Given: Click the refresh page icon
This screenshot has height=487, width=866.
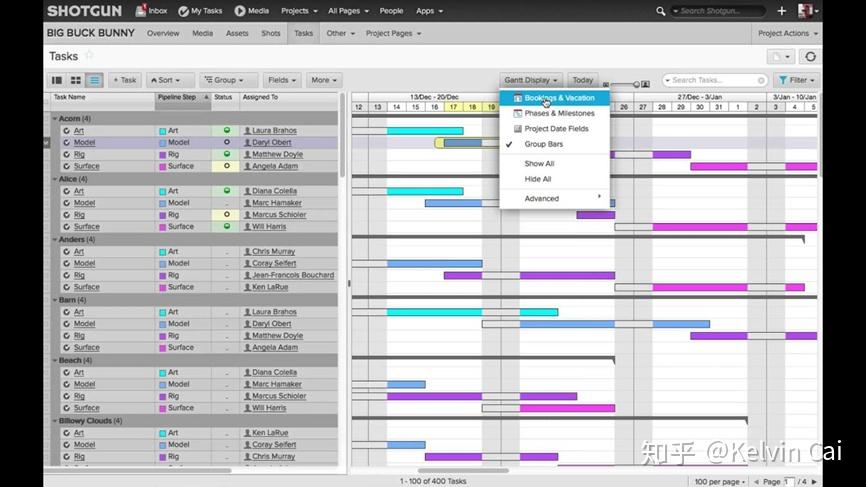Looking at the screenshot, I should [810, 56].
